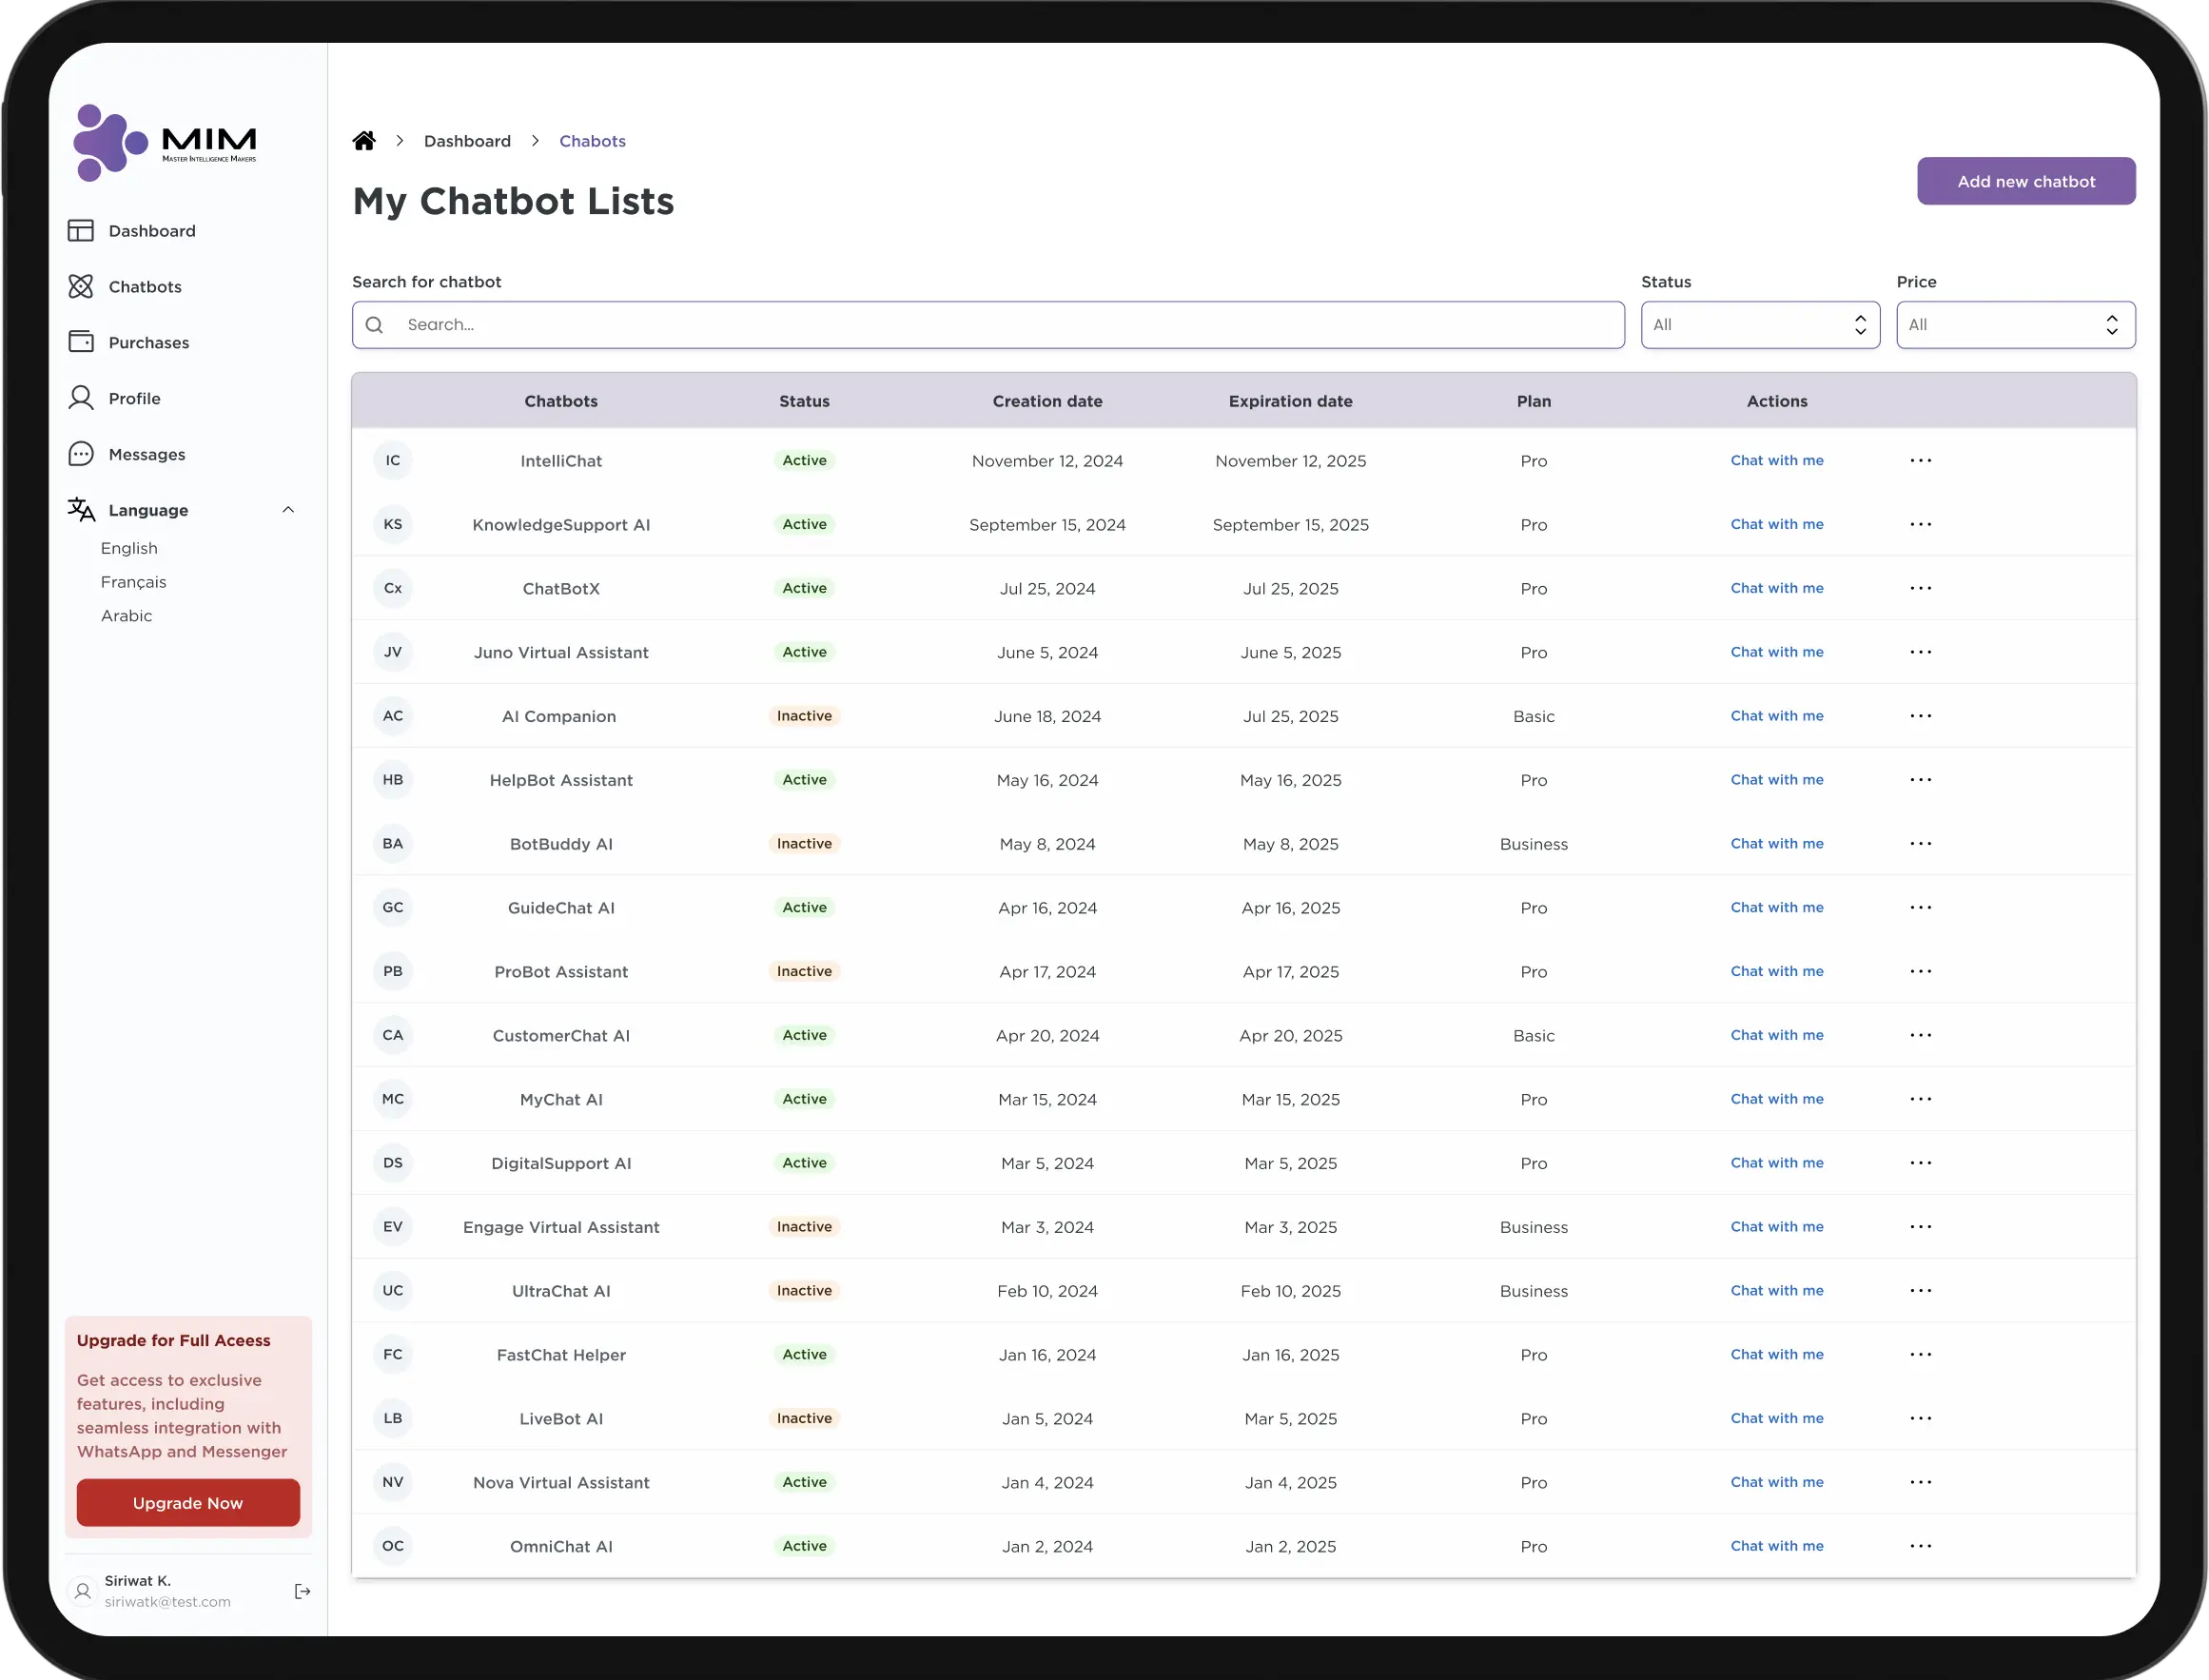Click Chat with me for DigitalSupport AI
The width and height of the screenshot is (2209, 1680).
pos(1777,1163)
